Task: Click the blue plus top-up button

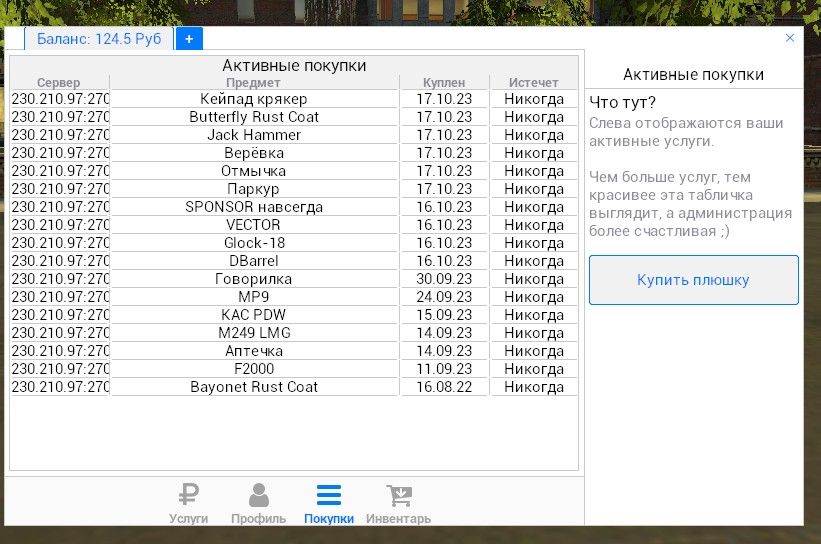Action: [189, 39]
